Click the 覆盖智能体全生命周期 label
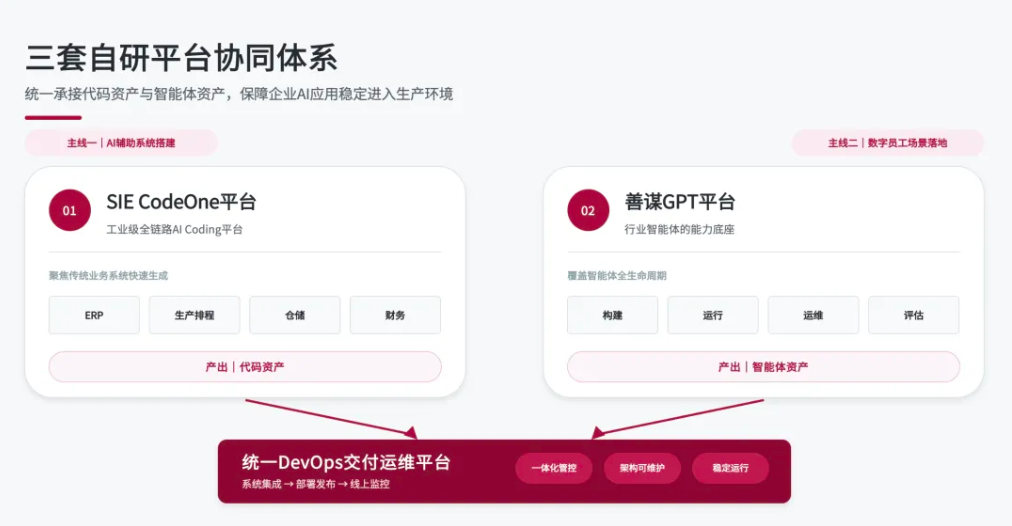 pos(617,276)
